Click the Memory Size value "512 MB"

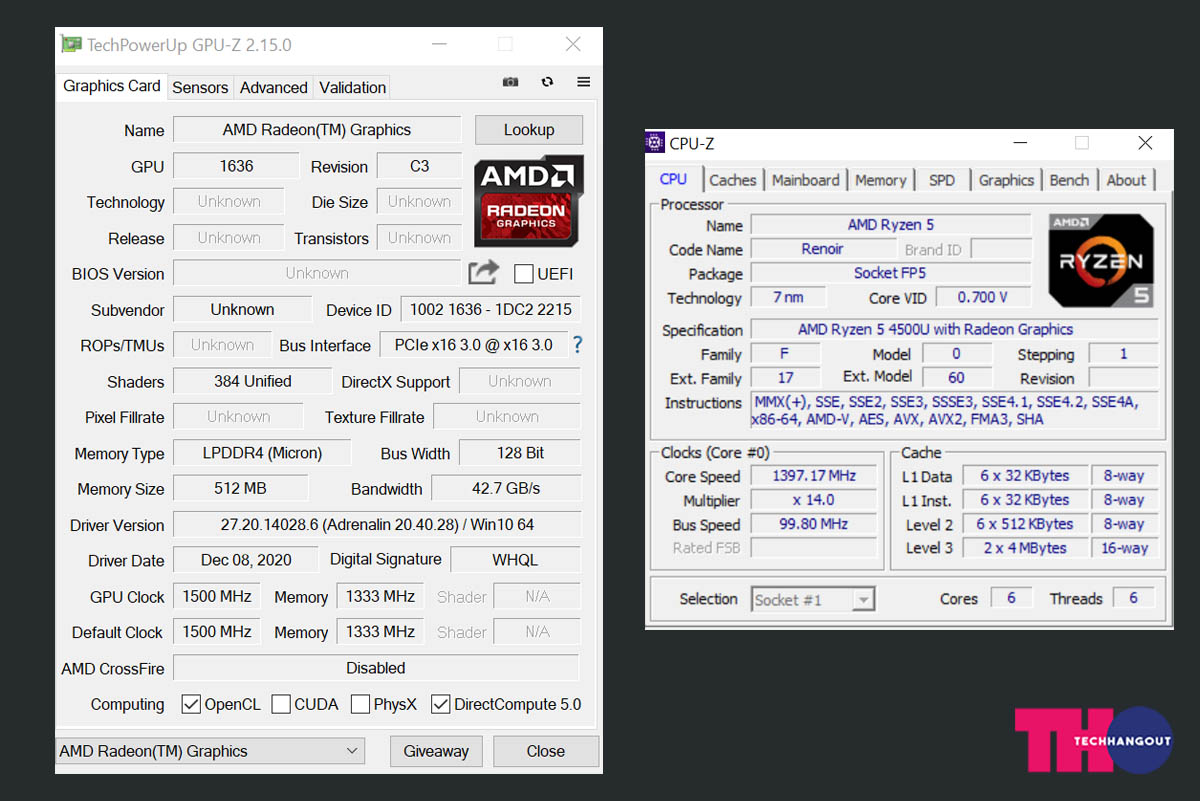241,489
